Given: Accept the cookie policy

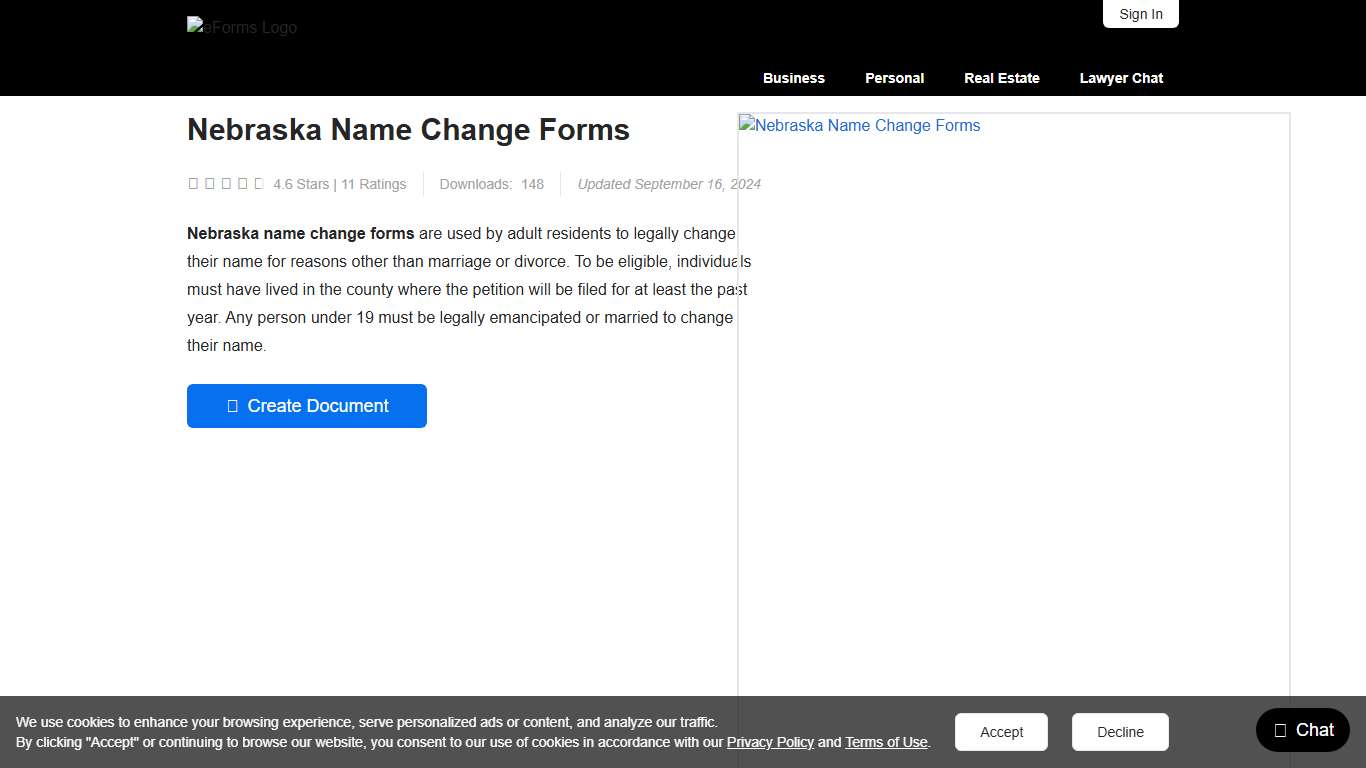Looking at the screenshot, I should (1001, 731).
